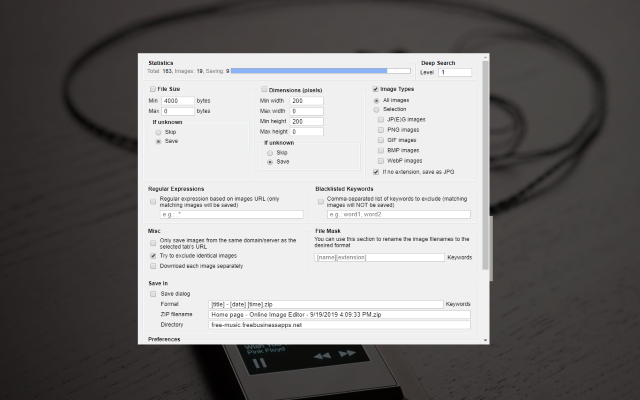Select Skip under Dimensions if unknown

tap(269, 152)
